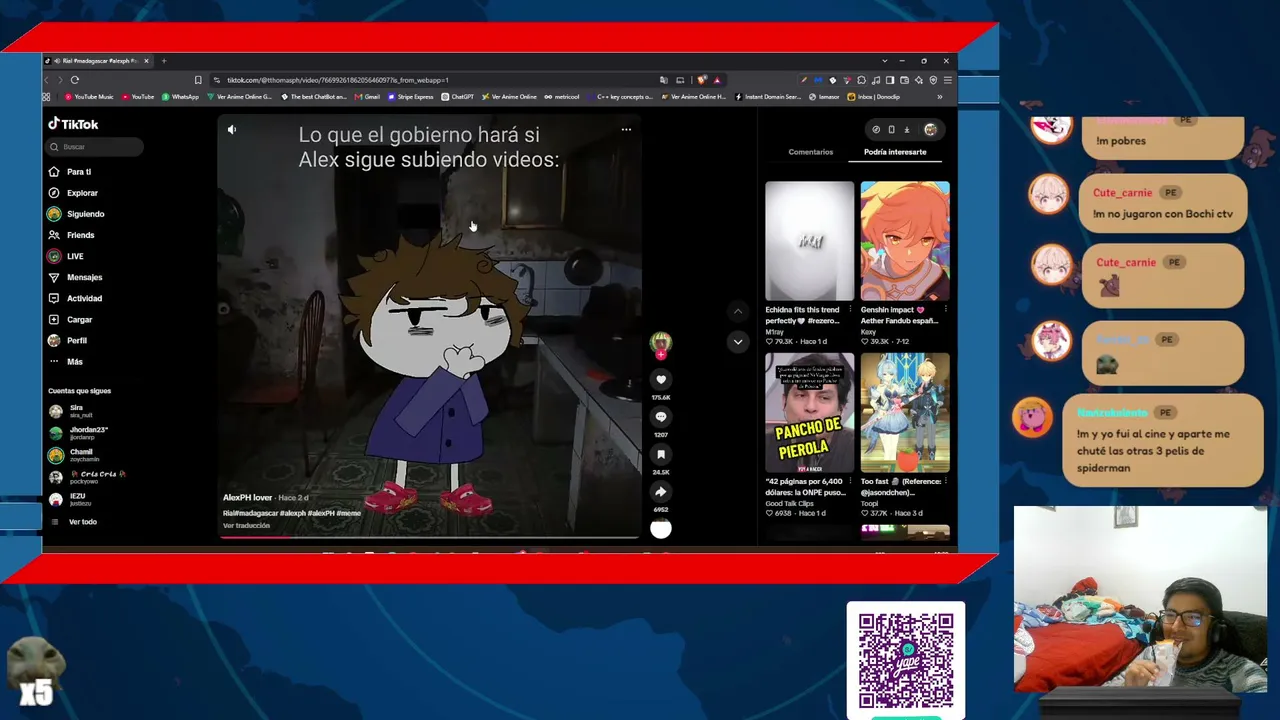Go to the next video with down chevron
Image resolution: width=1280 pixels, height=720 pixels.
[738, 342]
